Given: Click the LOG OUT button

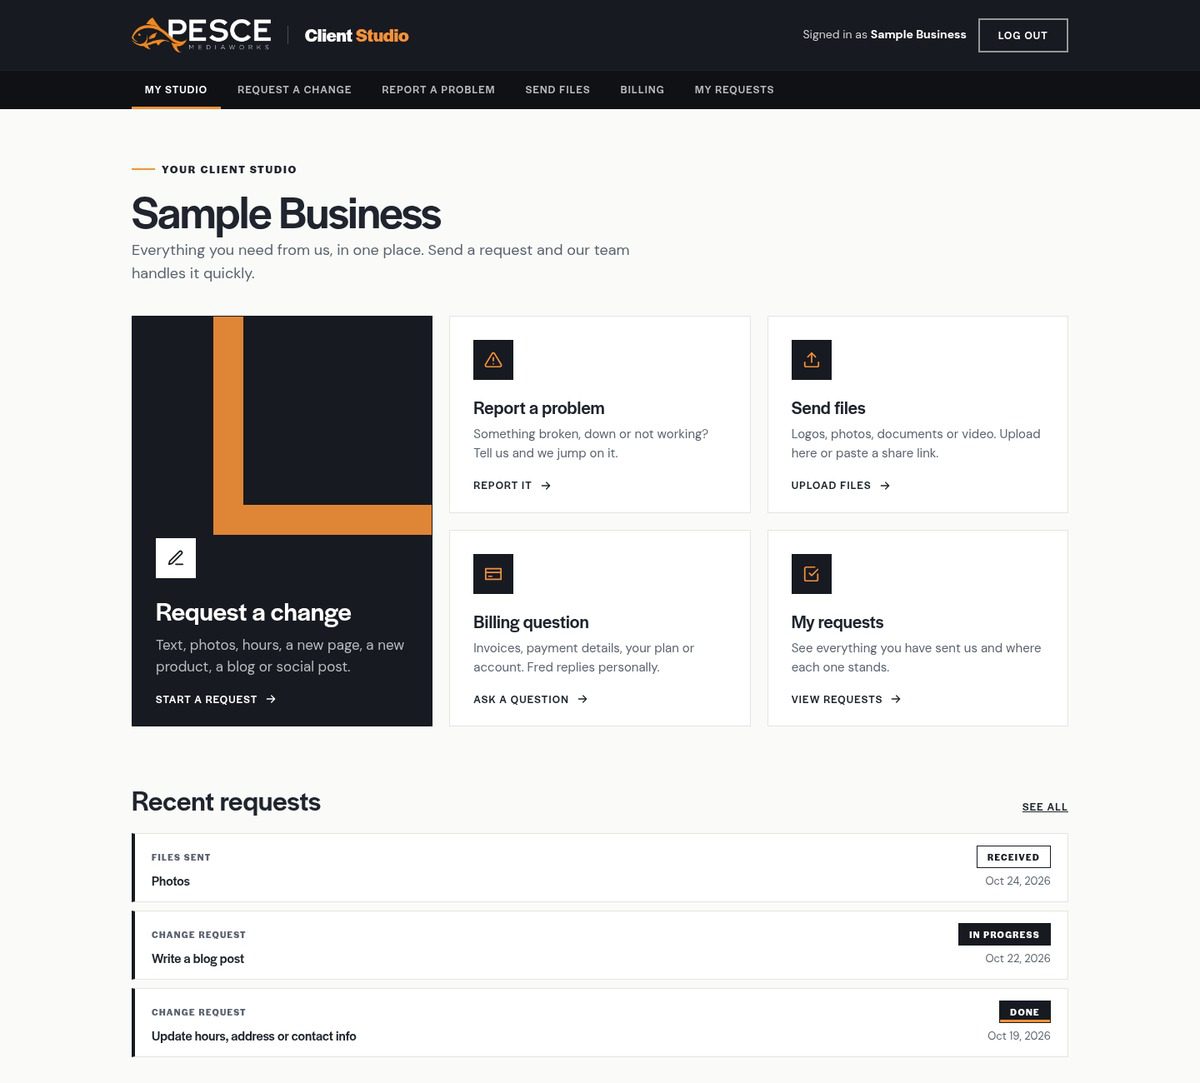Looking at the screenshot, I should point(1023,35).
